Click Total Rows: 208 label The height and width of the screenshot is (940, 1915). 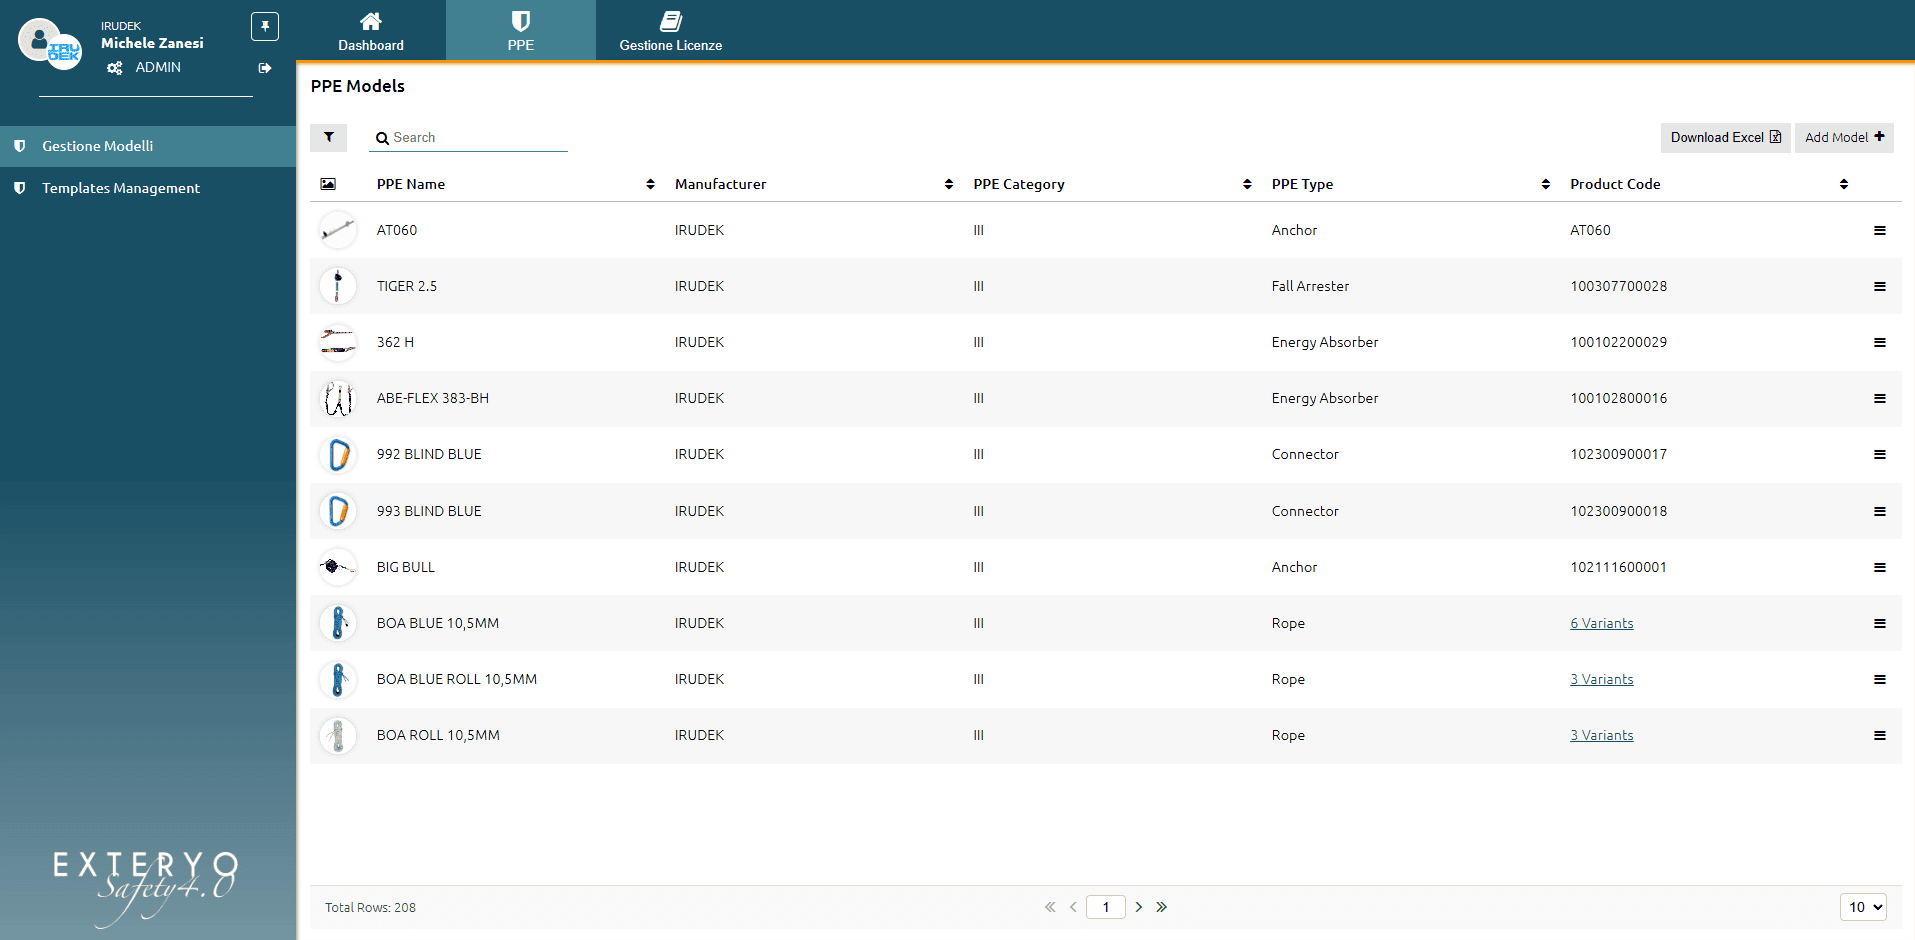tap(370, 908)
